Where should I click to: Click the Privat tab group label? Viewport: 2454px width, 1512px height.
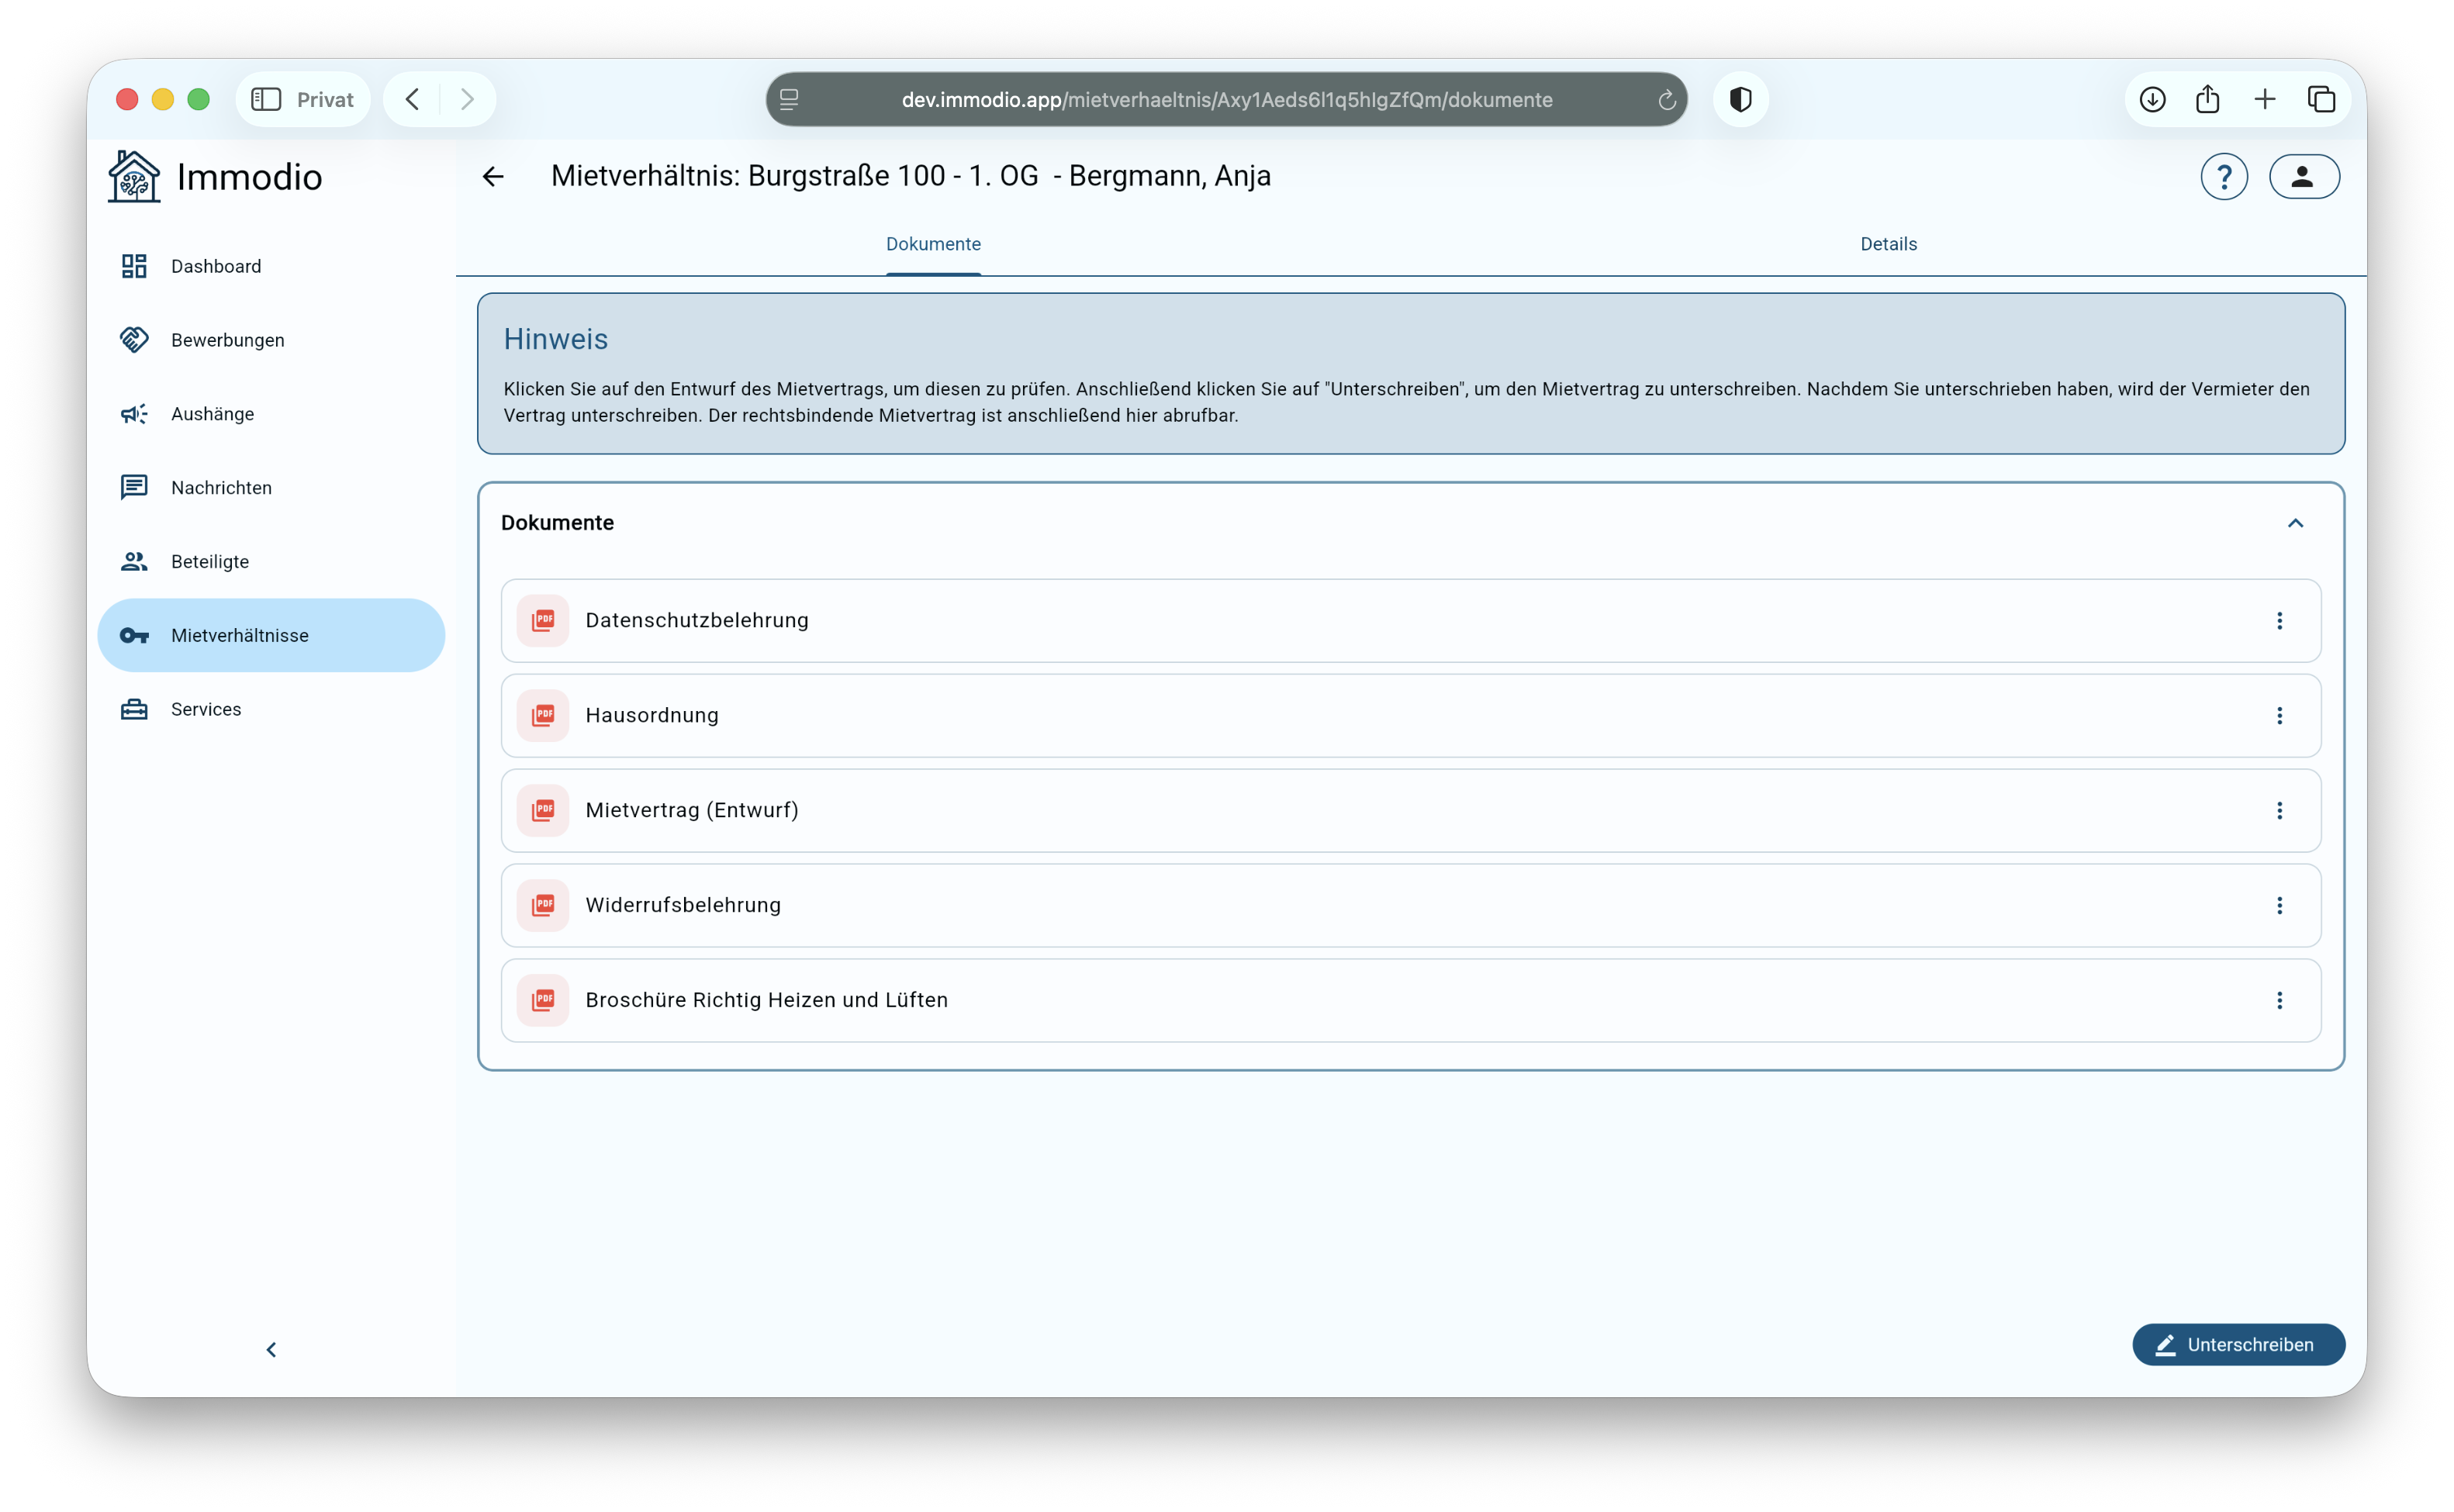(x=325, y=100)
